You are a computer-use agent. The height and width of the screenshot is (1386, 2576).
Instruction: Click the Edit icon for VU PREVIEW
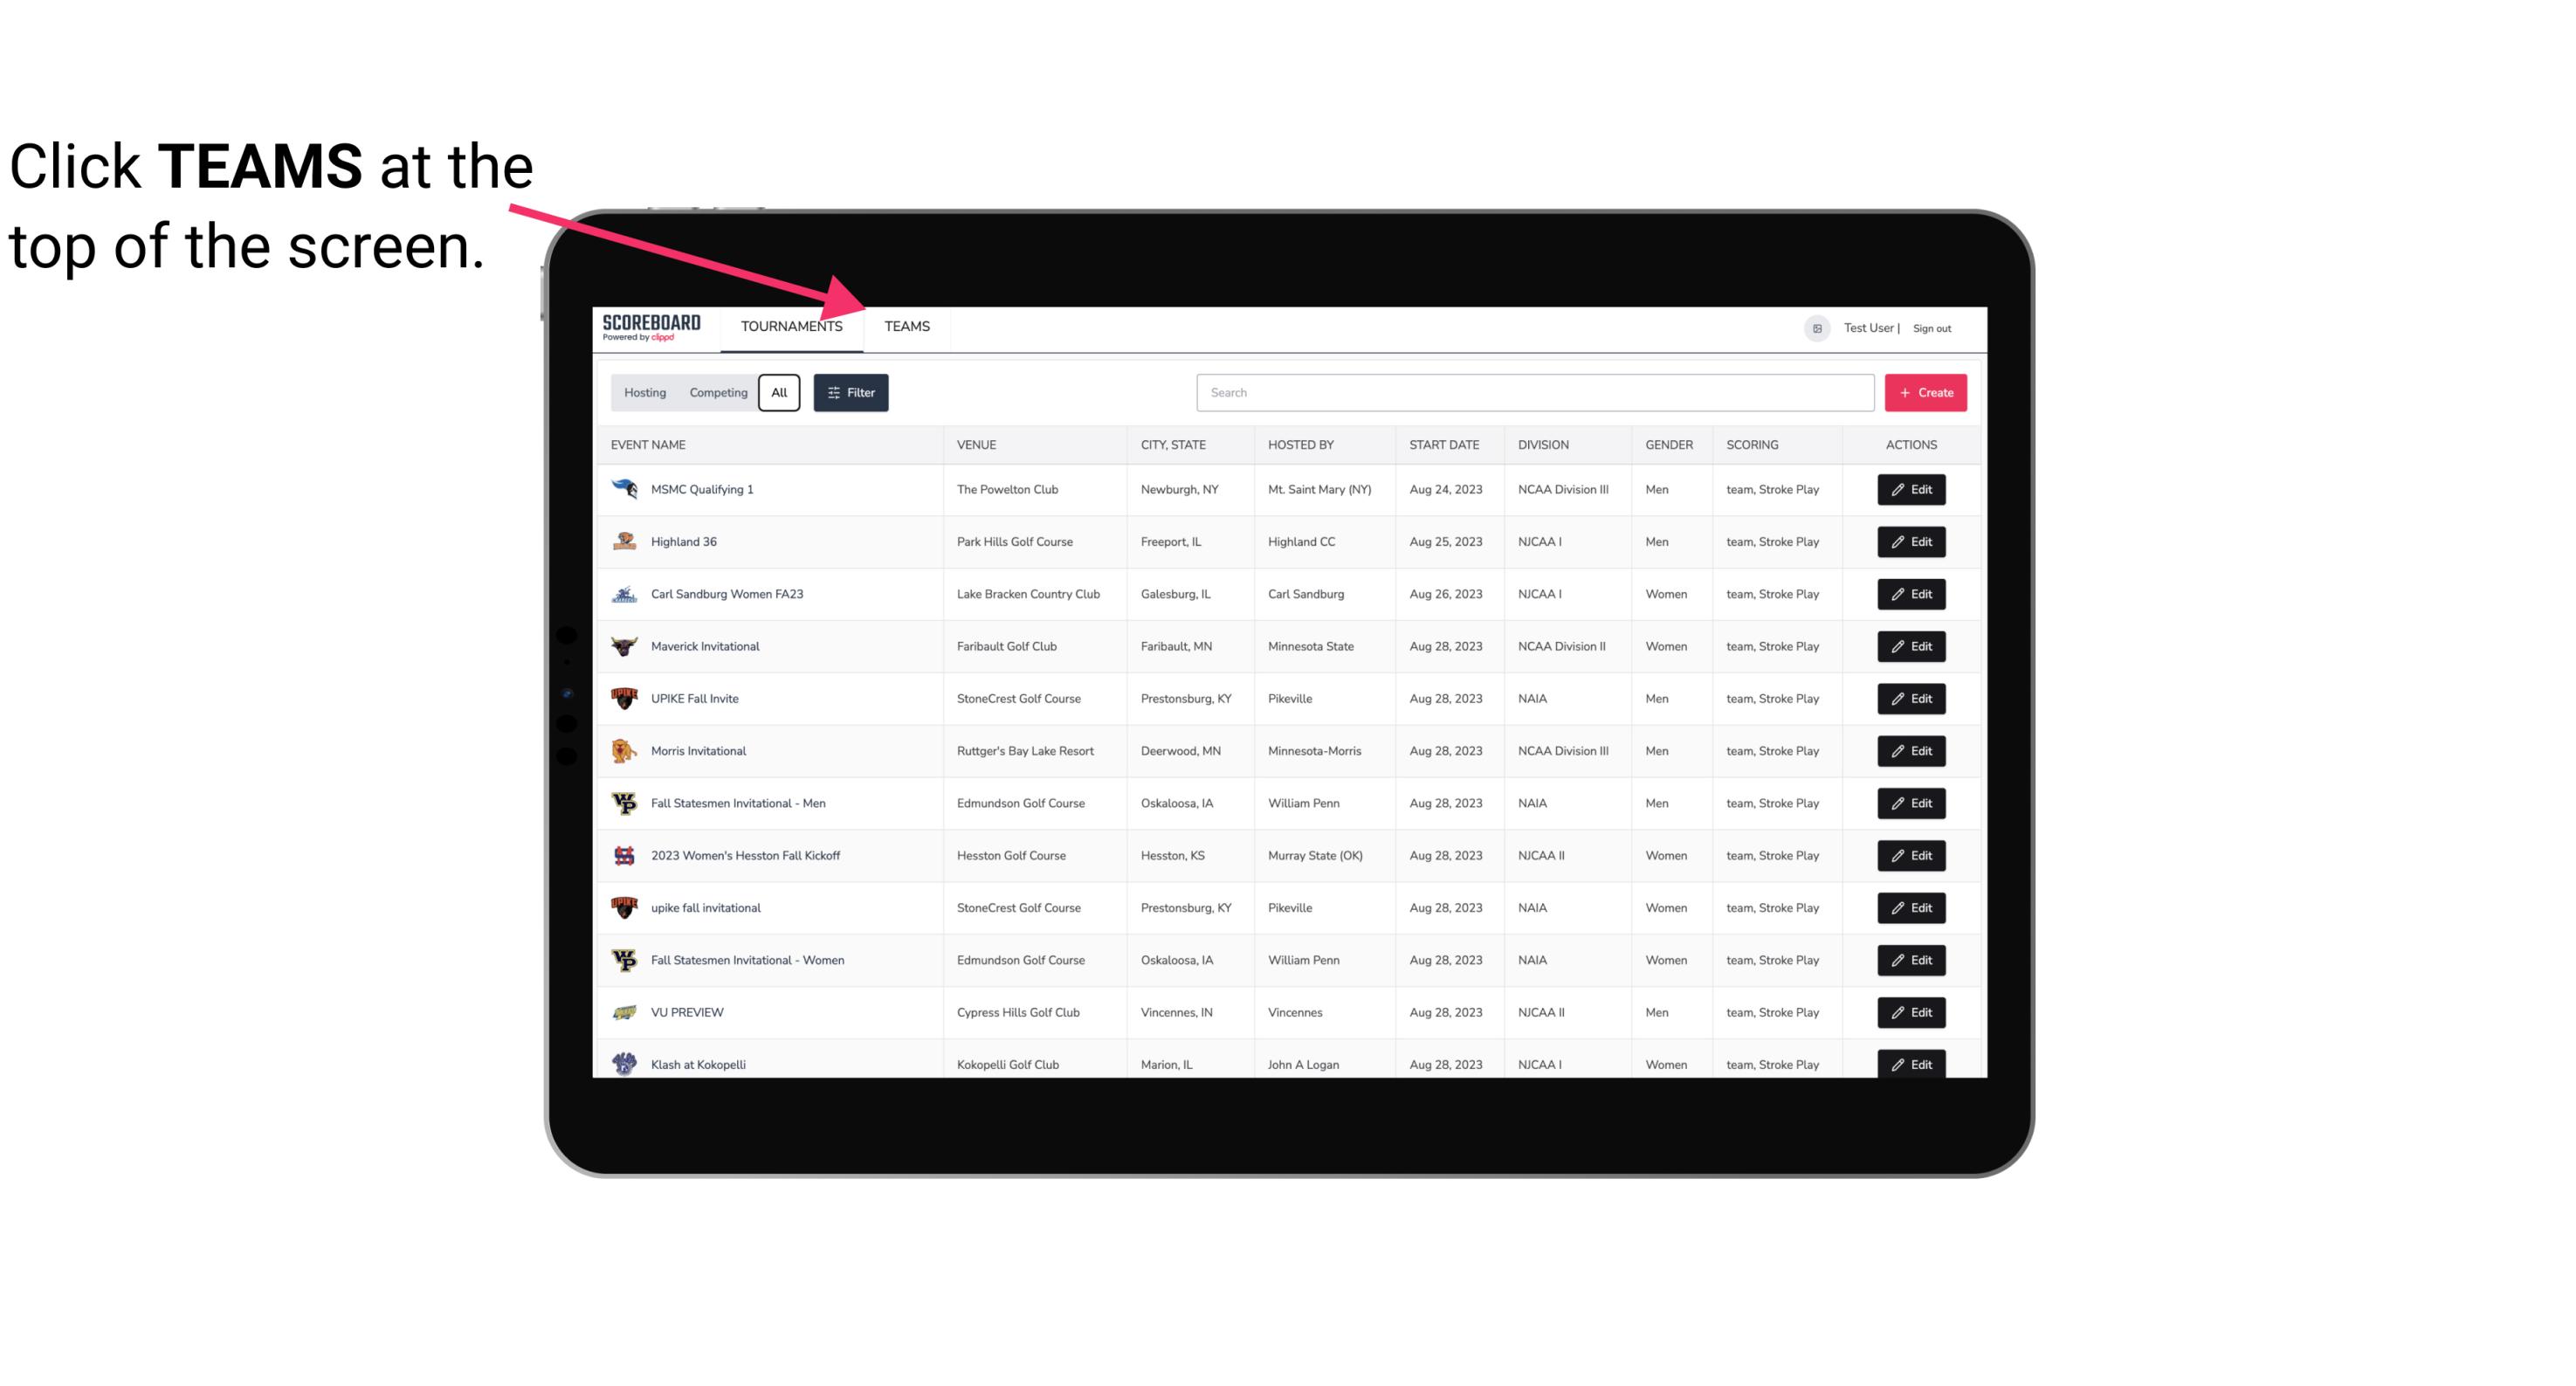point(1911,1012)
